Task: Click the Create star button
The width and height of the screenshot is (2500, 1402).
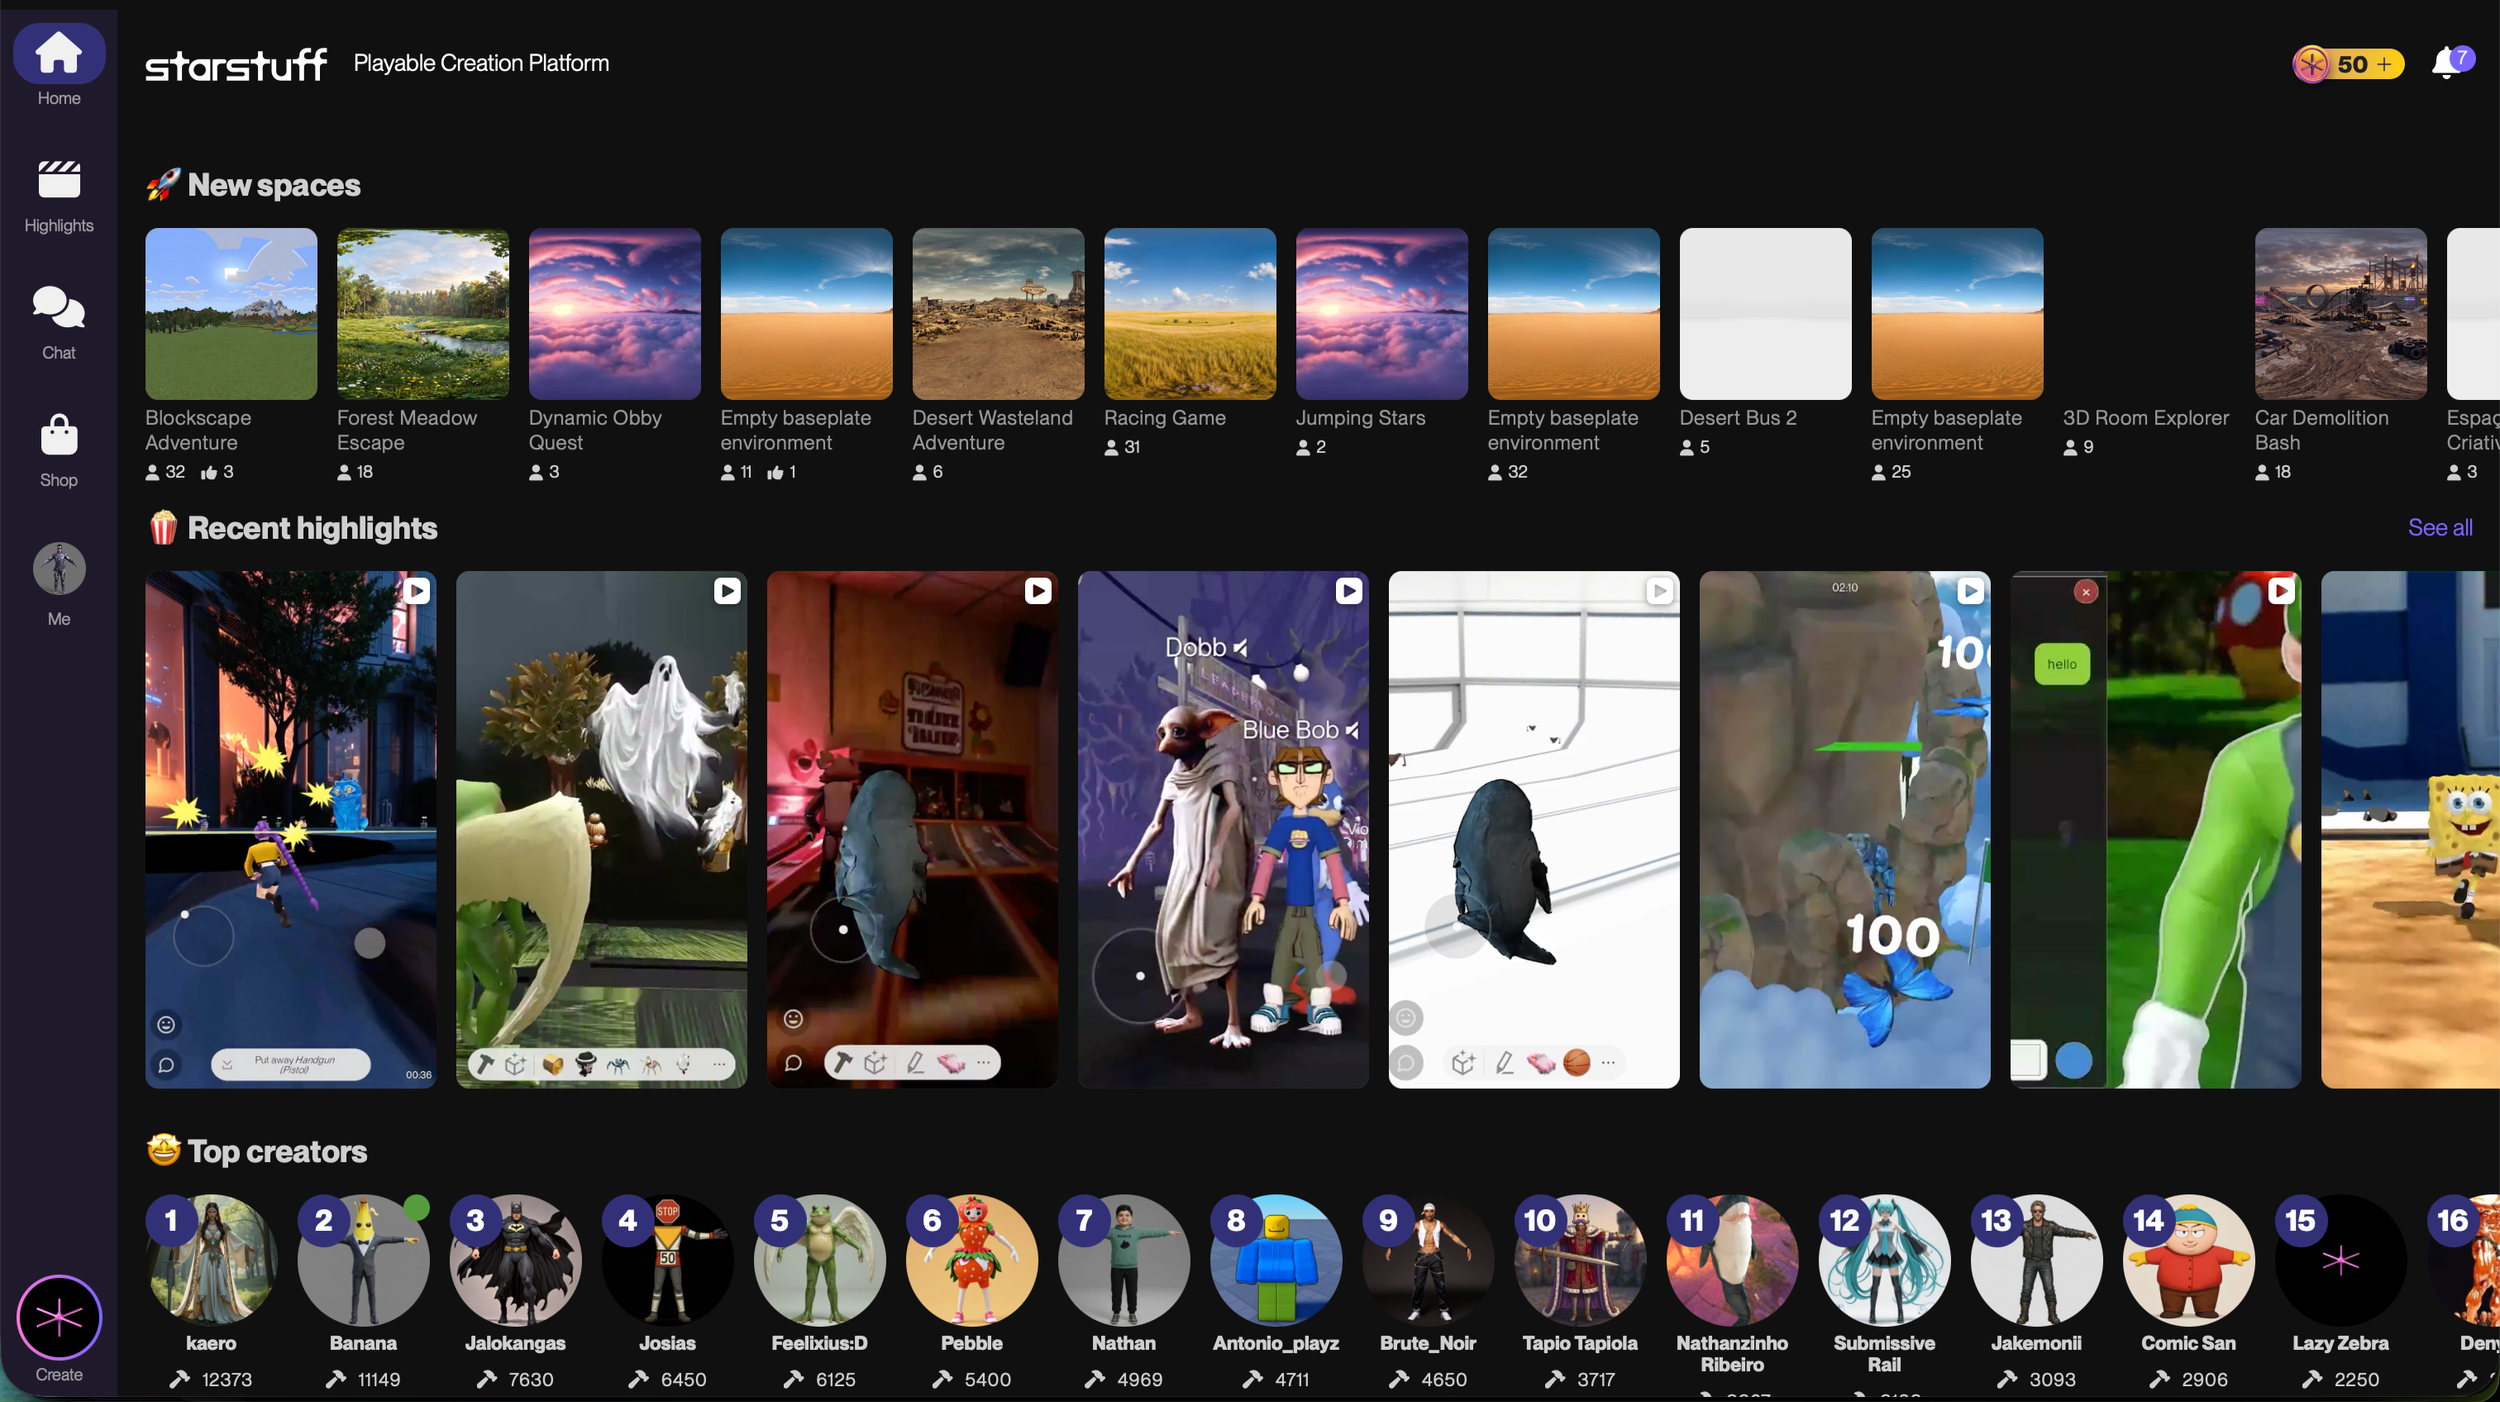Action: click(x=59, y=1317)
